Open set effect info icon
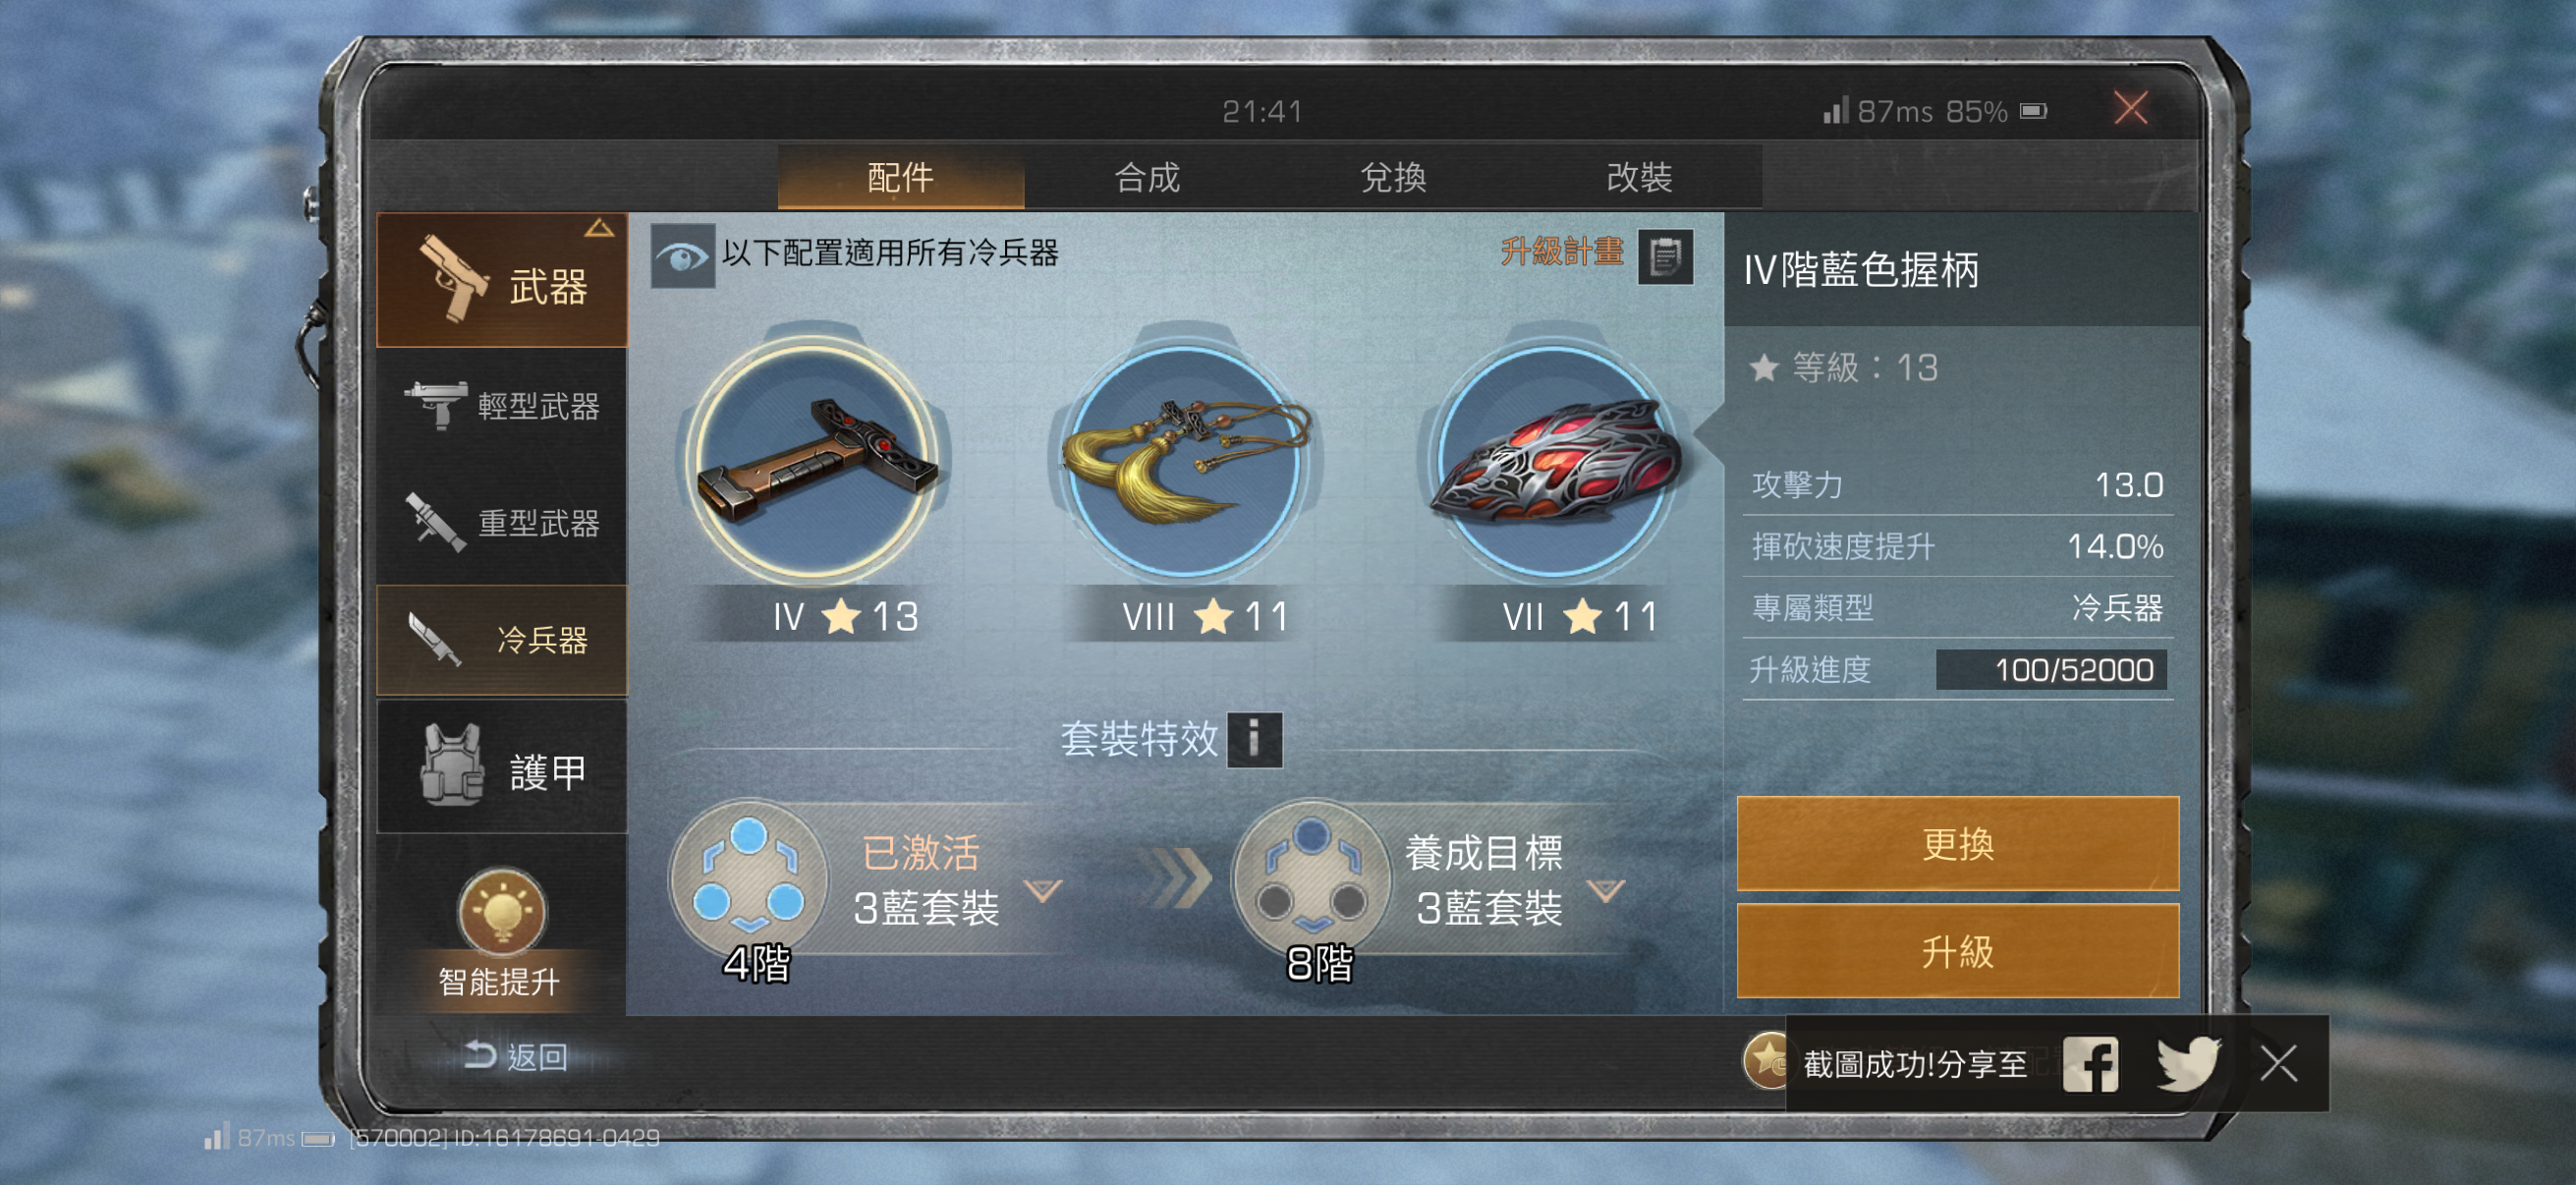Screen dimensions: 2576x1185 click(x=1253, y=739)
